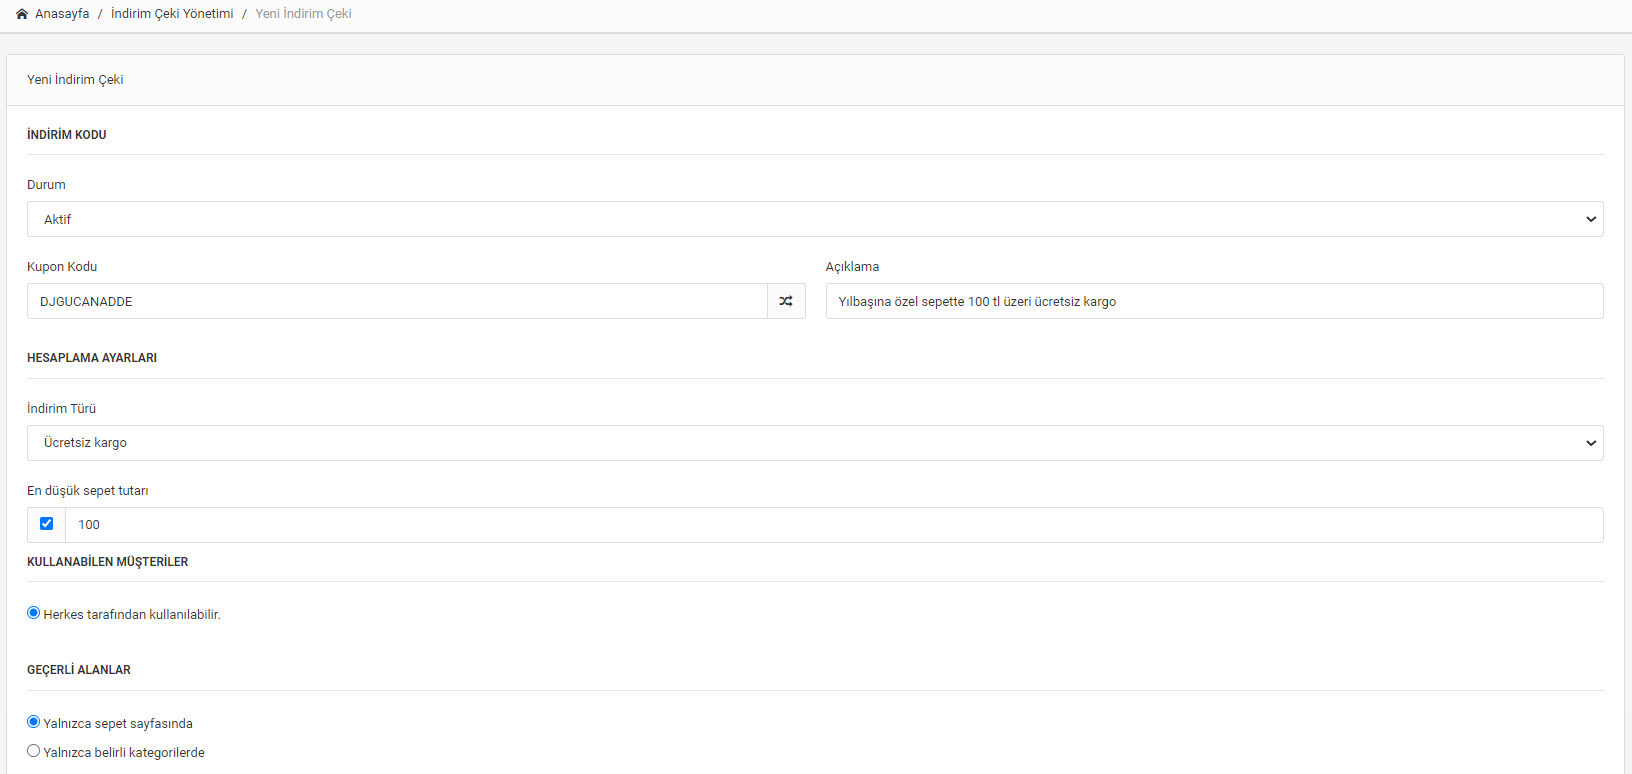The width and height of the screenshot is (1632, 774).
Task: Click the GEÇERLİ ALANLAR heading
Action: pyautogui.click(x=79, y=670)
